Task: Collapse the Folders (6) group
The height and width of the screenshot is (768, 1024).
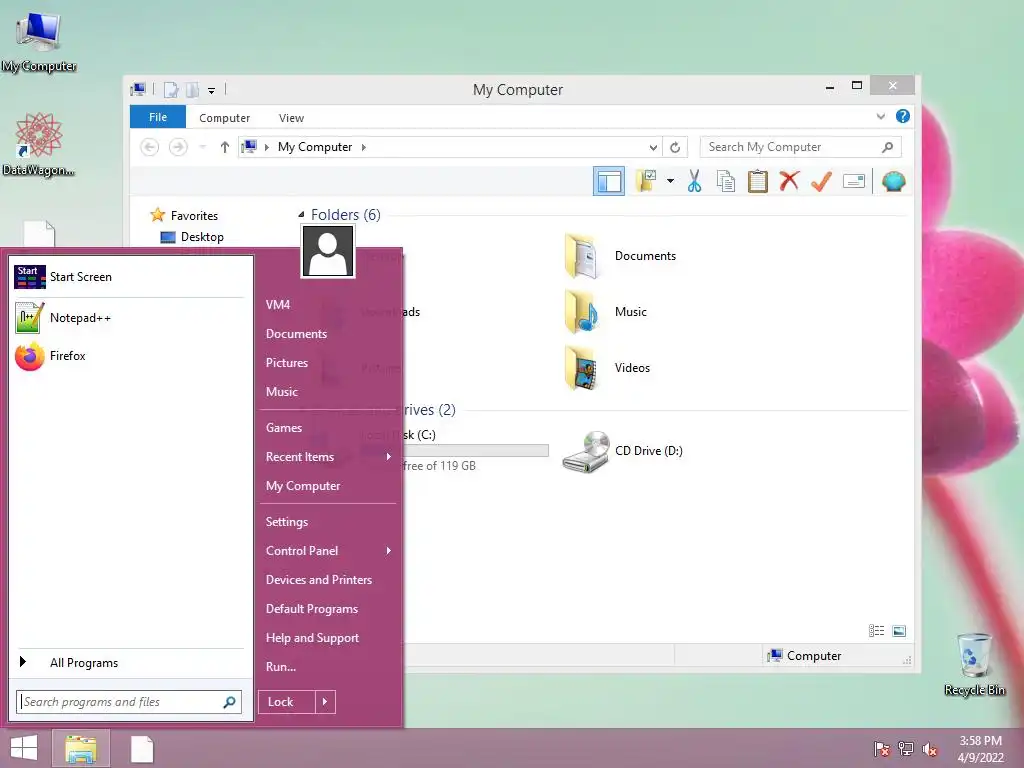Action: point(301,214)
